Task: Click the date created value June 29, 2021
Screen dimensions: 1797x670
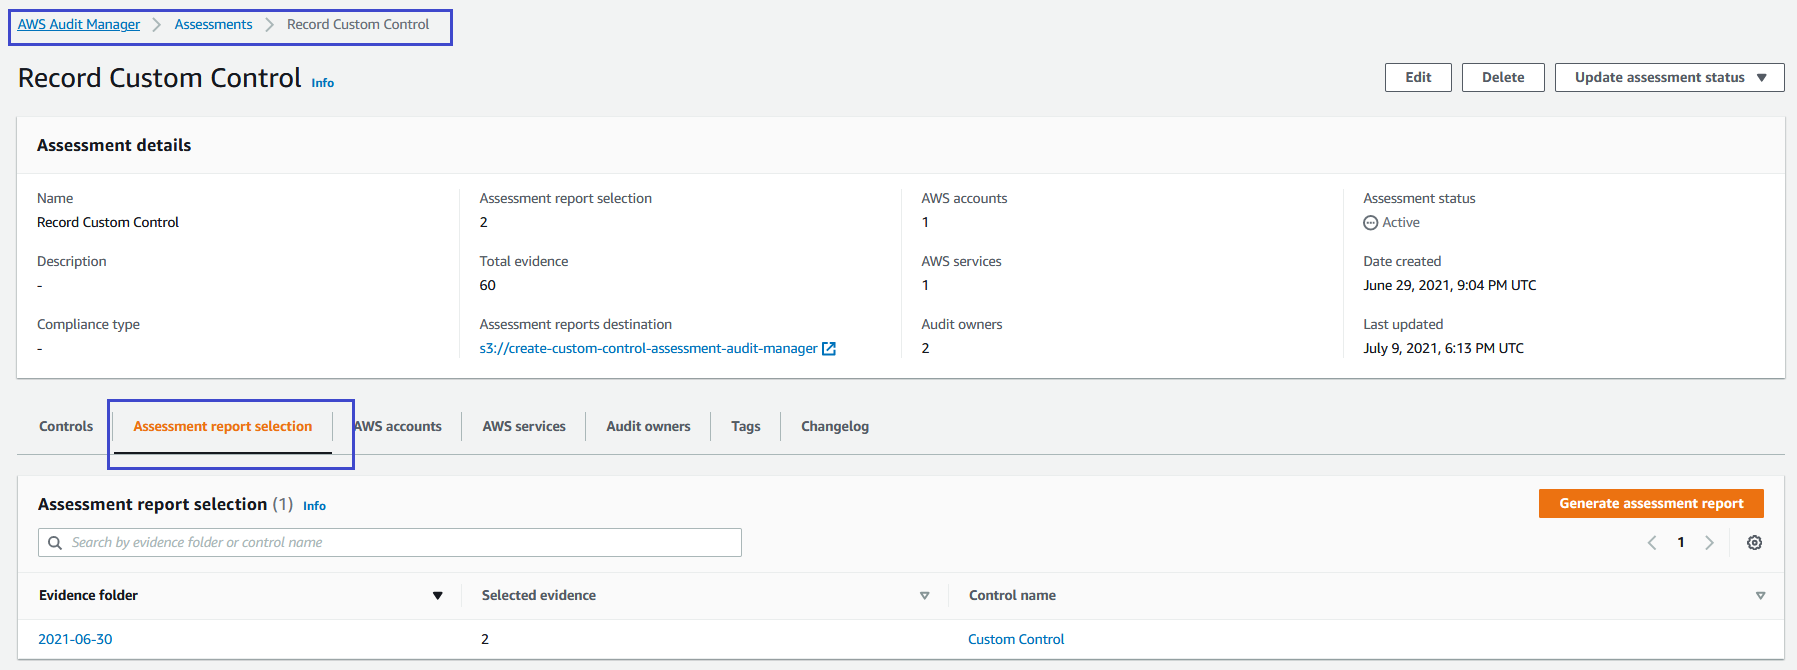Action: [1450, 286]
